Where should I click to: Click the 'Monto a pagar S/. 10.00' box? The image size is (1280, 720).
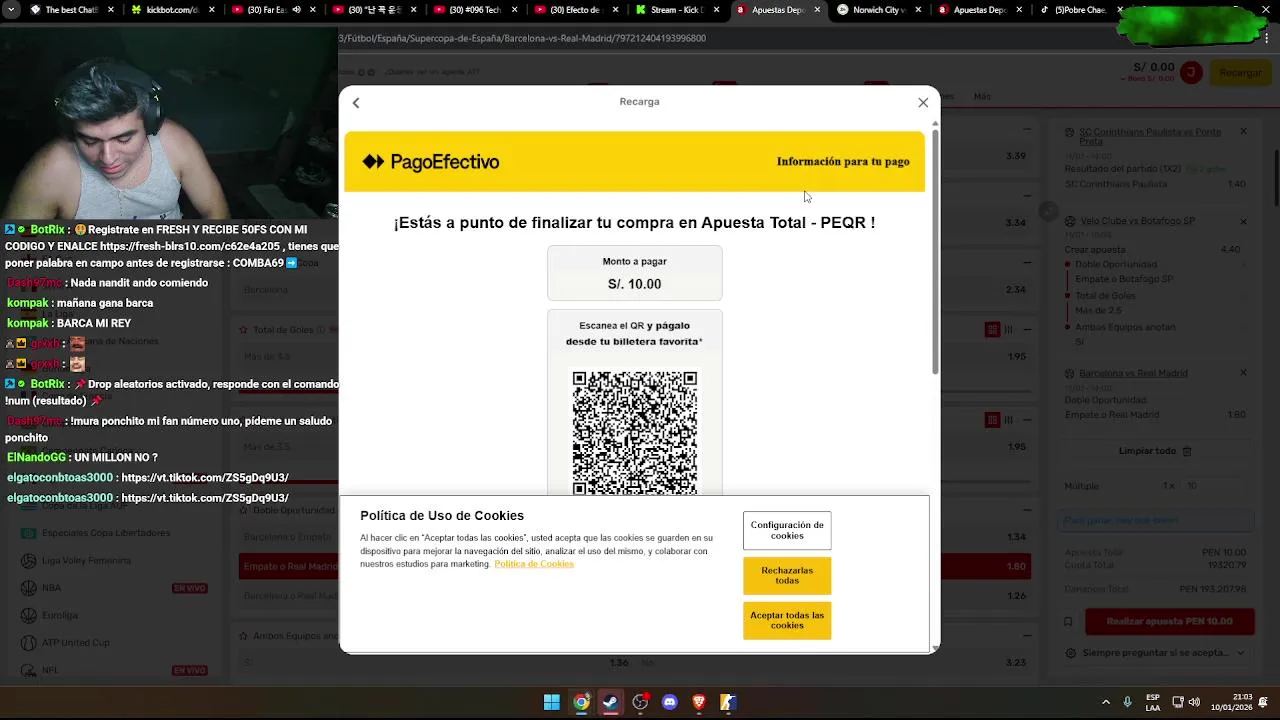(634, 273)
